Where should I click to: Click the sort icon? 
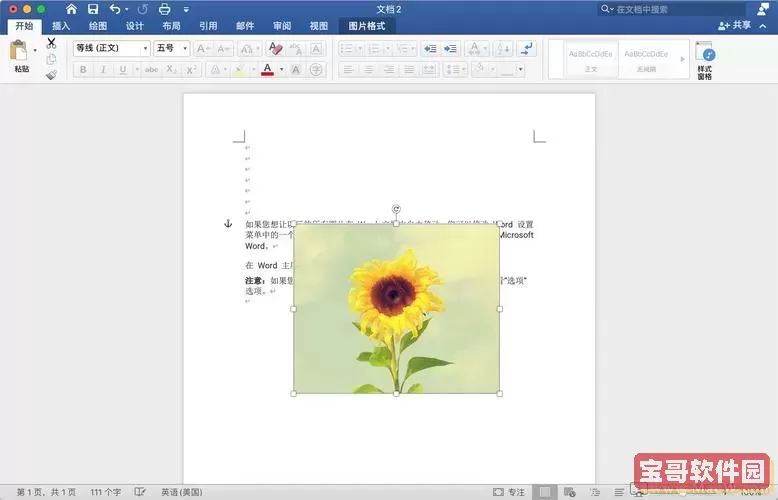click(x=503, y=49)
